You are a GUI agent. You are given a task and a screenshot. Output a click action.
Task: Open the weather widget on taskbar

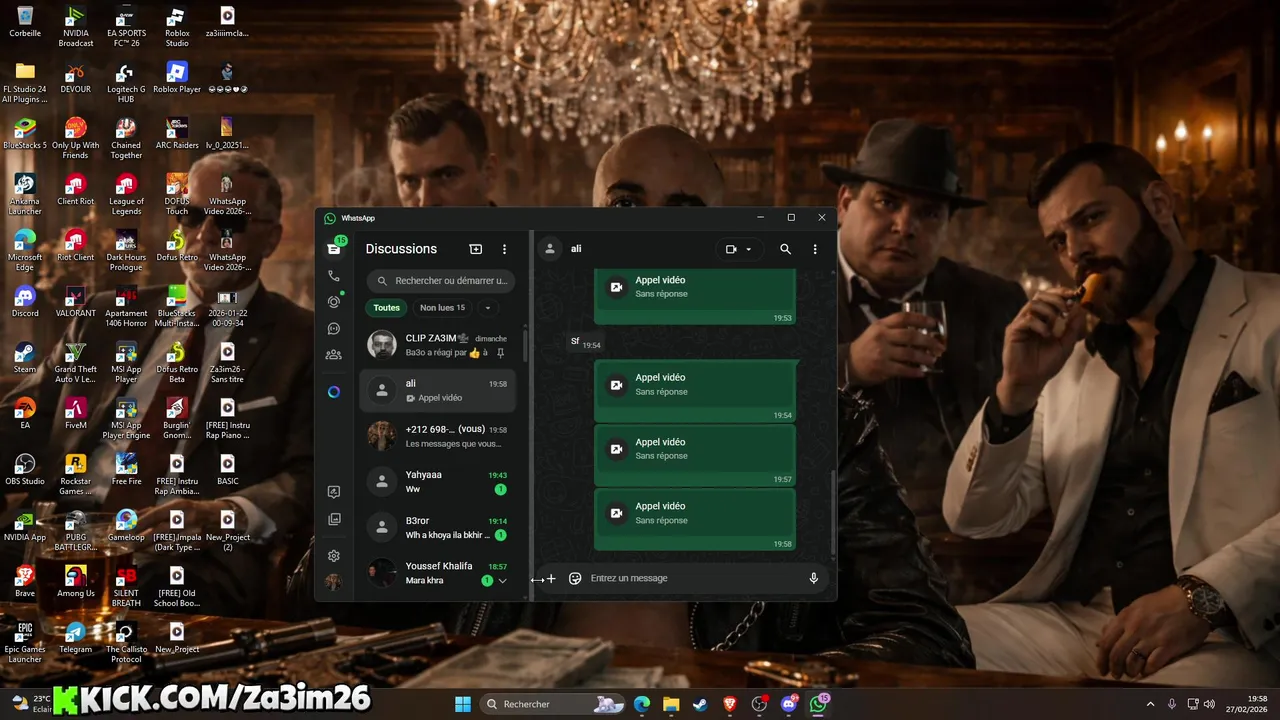tap(31, 703)
